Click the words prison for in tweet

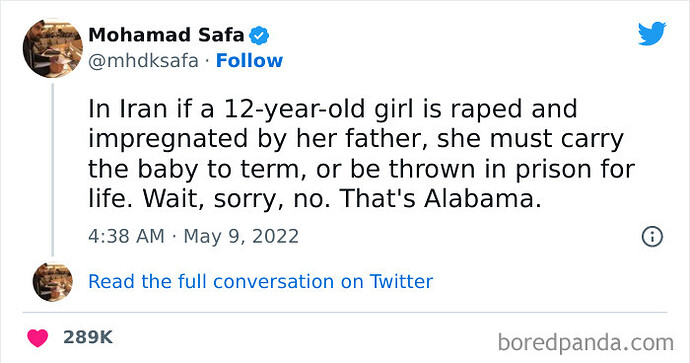pyautogui.click(x=575, y=170)
